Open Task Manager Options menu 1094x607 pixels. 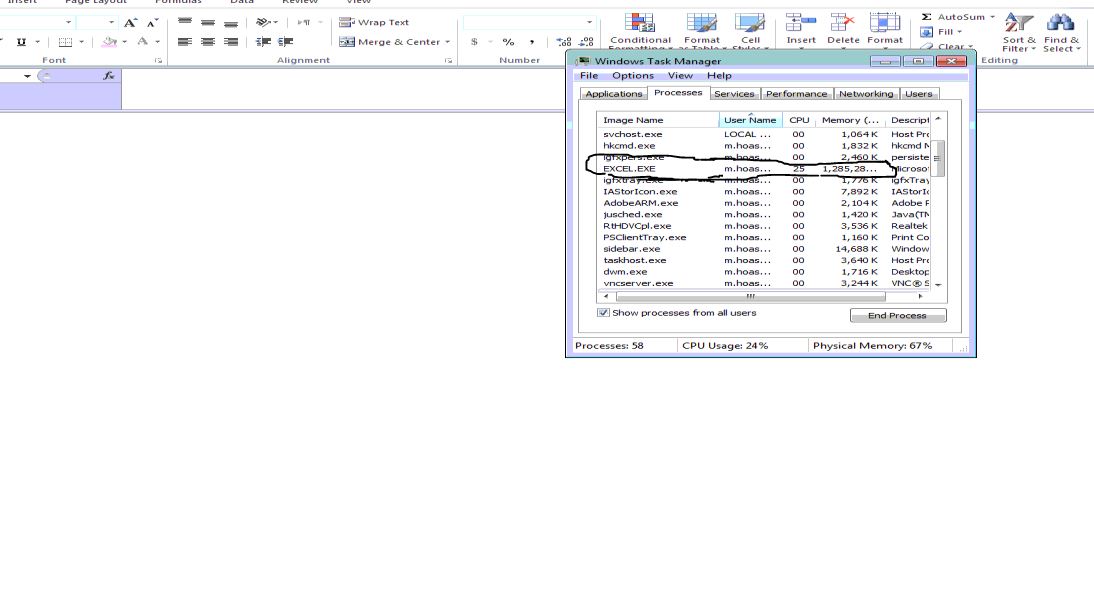point(633,75)
